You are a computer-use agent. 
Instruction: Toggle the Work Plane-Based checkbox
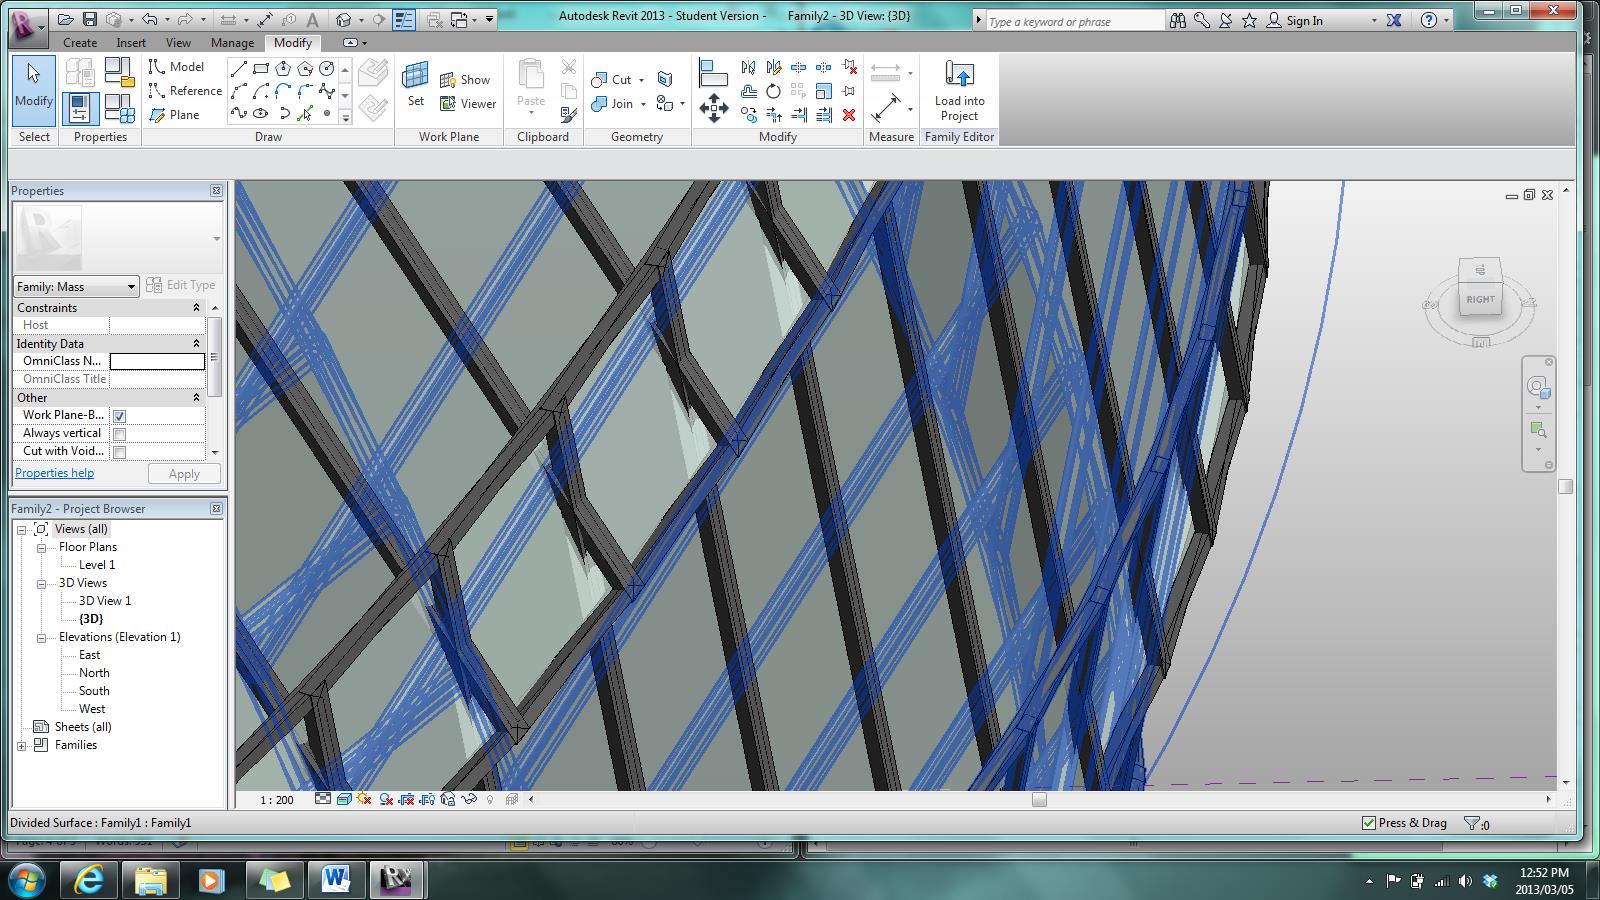(120, 415)
